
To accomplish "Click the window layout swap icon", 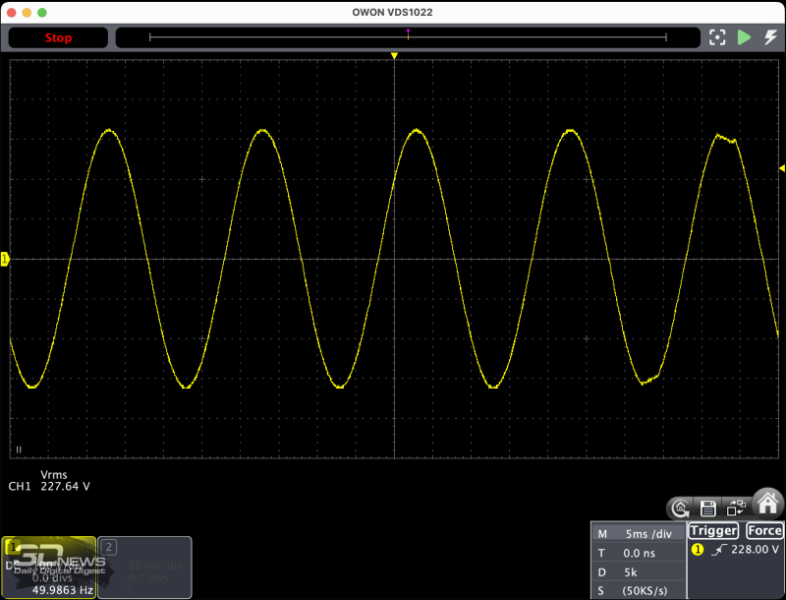I will [735, 507].
